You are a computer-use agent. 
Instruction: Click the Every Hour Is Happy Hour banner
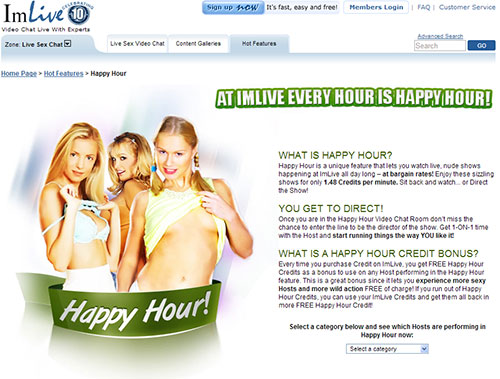(354, 98)
